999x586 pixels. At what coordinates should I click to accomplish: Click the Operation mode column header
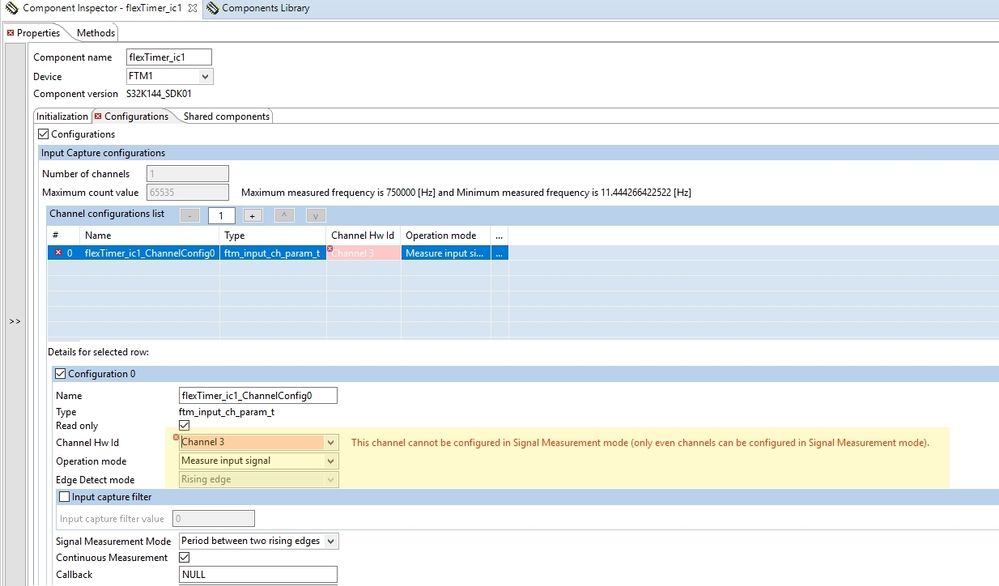[x=445, y=235]
